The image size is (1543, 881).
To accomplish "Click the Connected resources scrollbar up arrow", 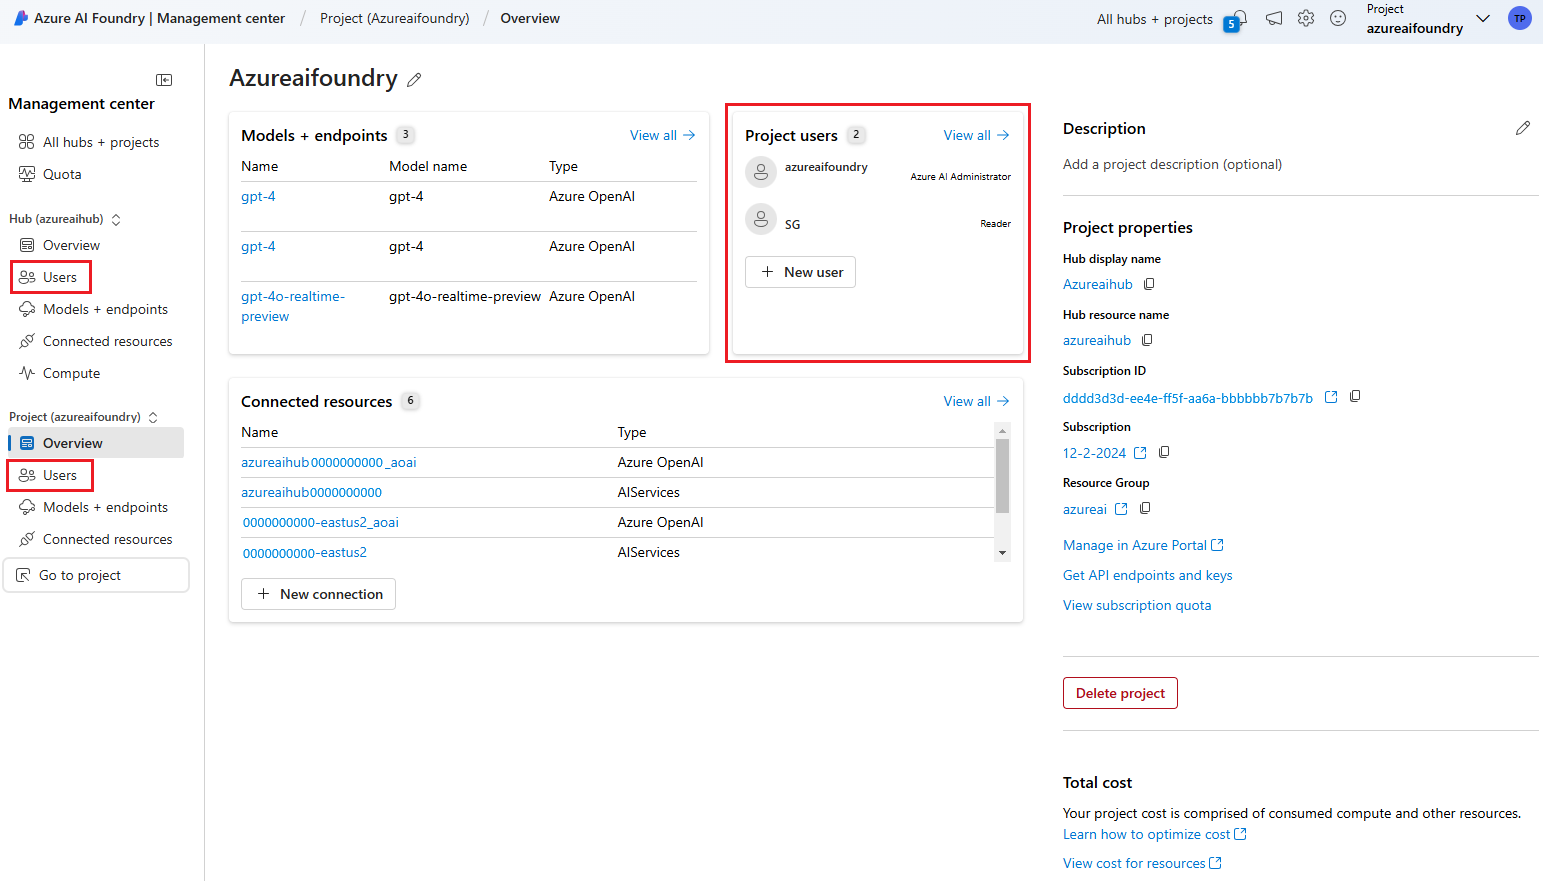I will 1002,431.
